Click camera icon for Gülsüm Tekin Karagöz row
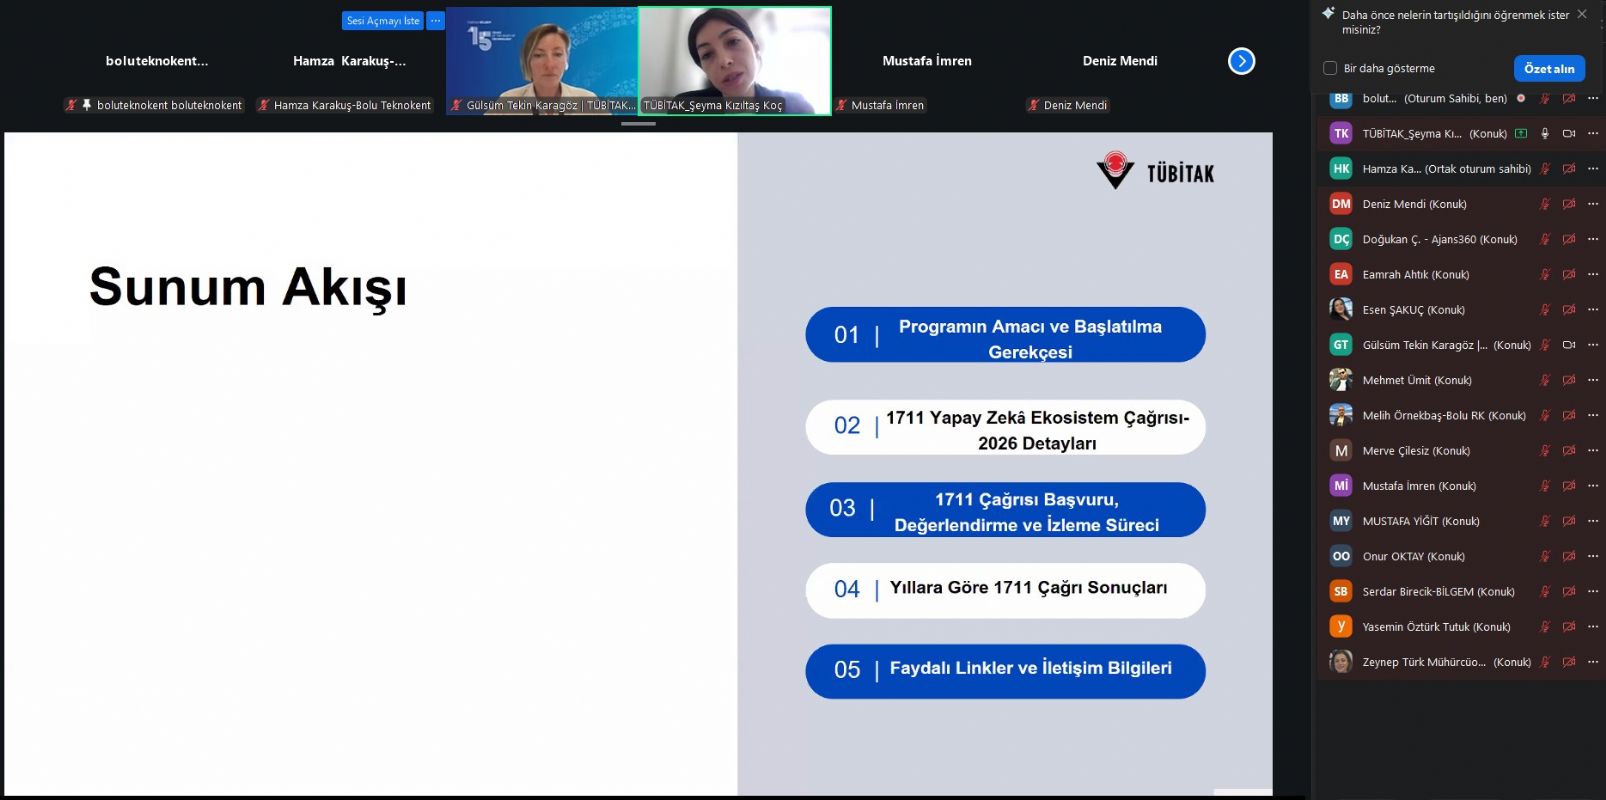The width and height of the screenshot is (1606, 800). (x=1569, y=344)
